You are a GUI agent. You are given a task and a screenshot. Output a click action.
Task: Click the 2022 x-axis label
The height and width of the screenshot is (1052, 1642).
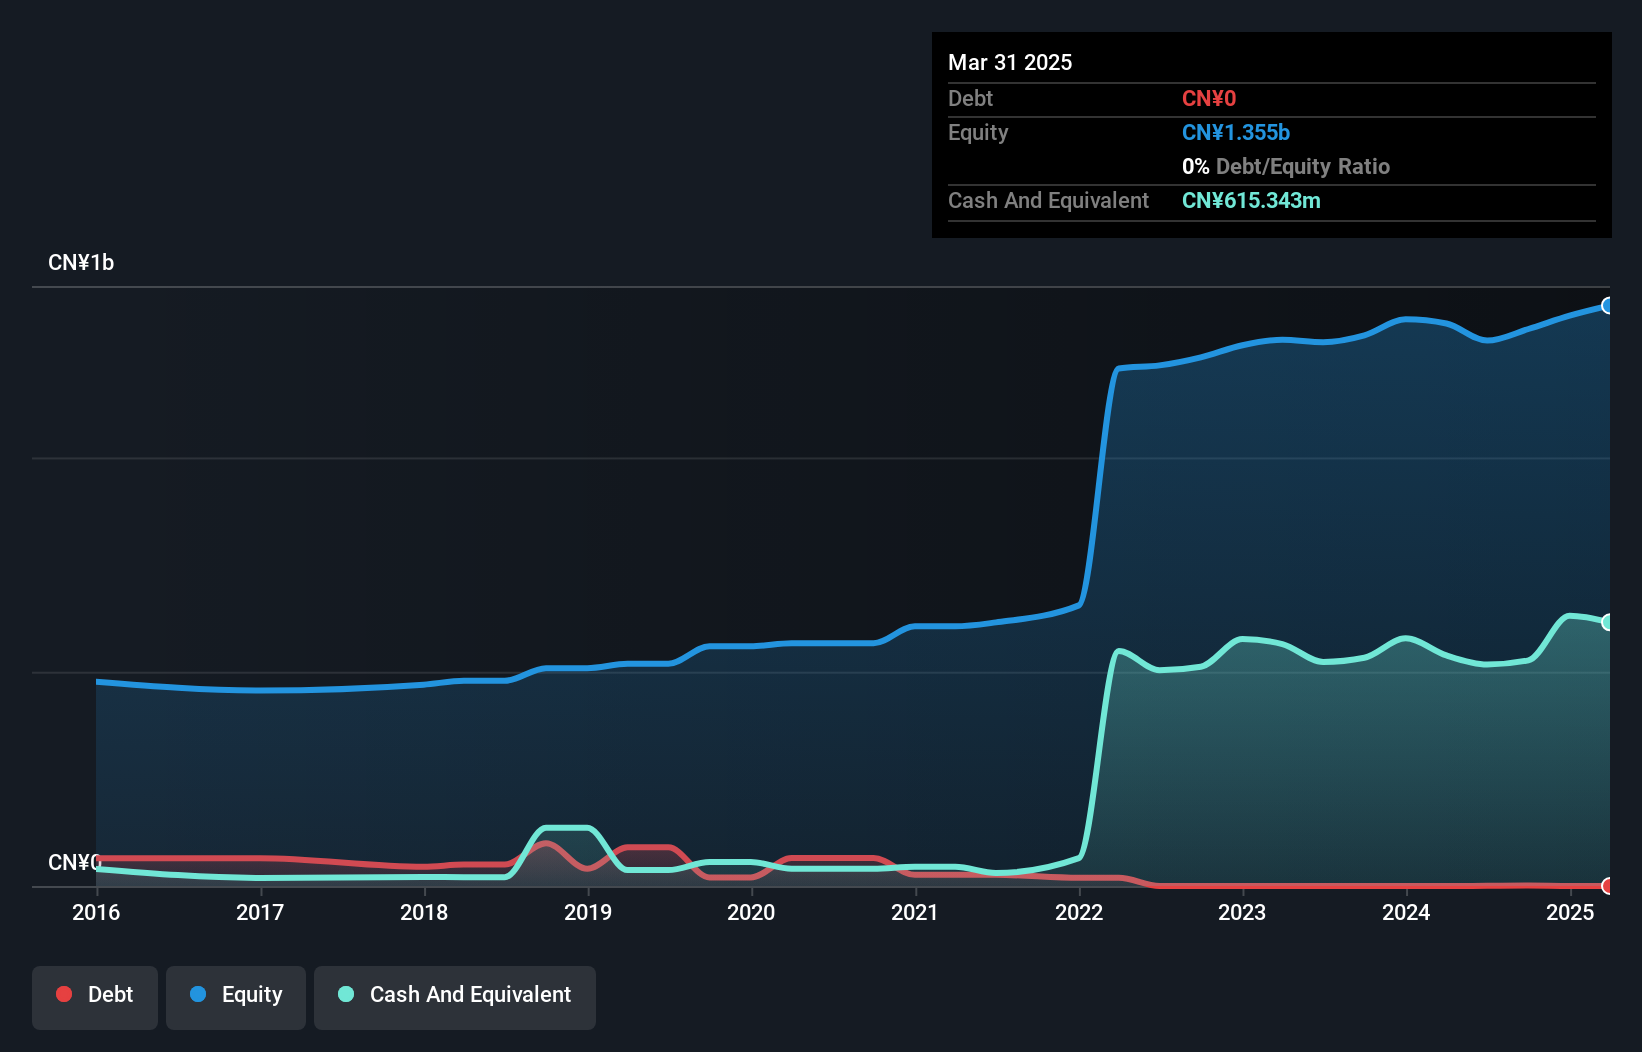point(1079,912)
